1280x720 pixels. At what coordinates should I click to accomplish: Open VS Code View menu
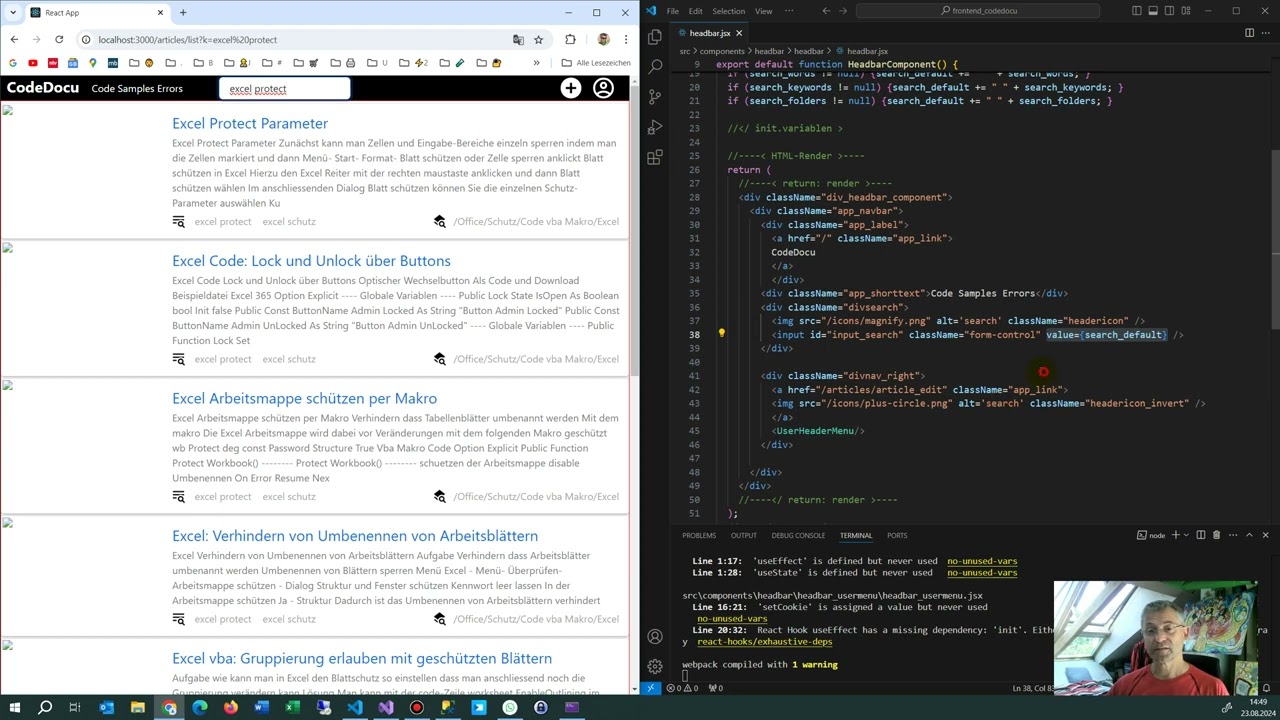pos(763,11)
